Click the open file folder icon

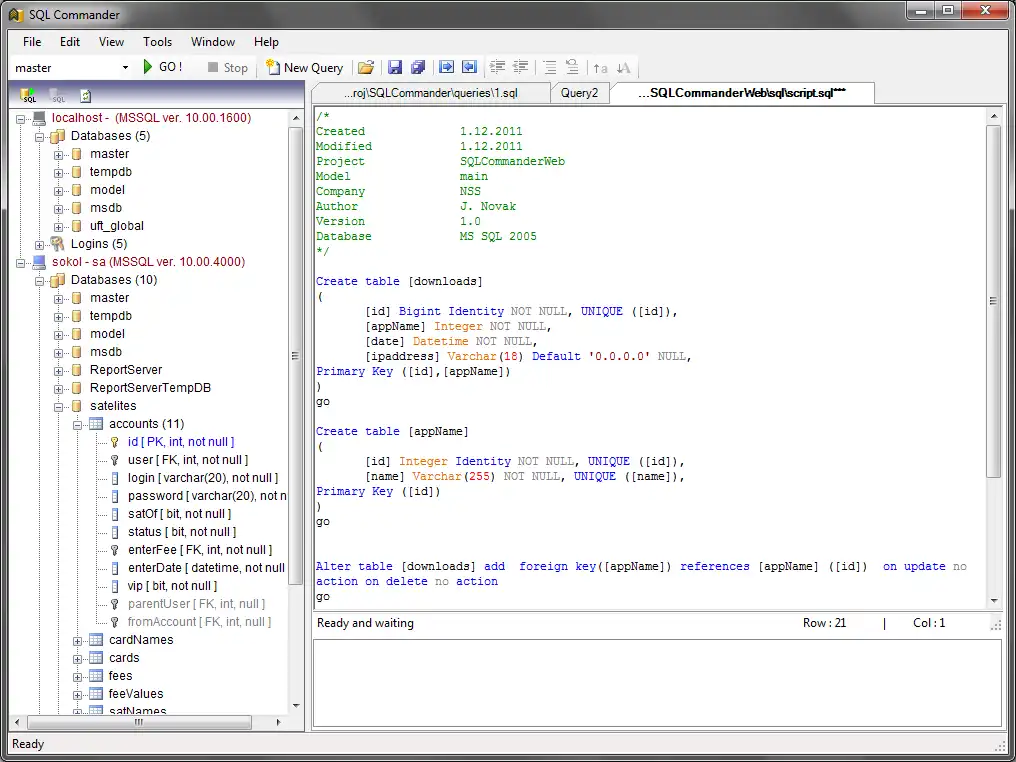[x=366, y=67]
